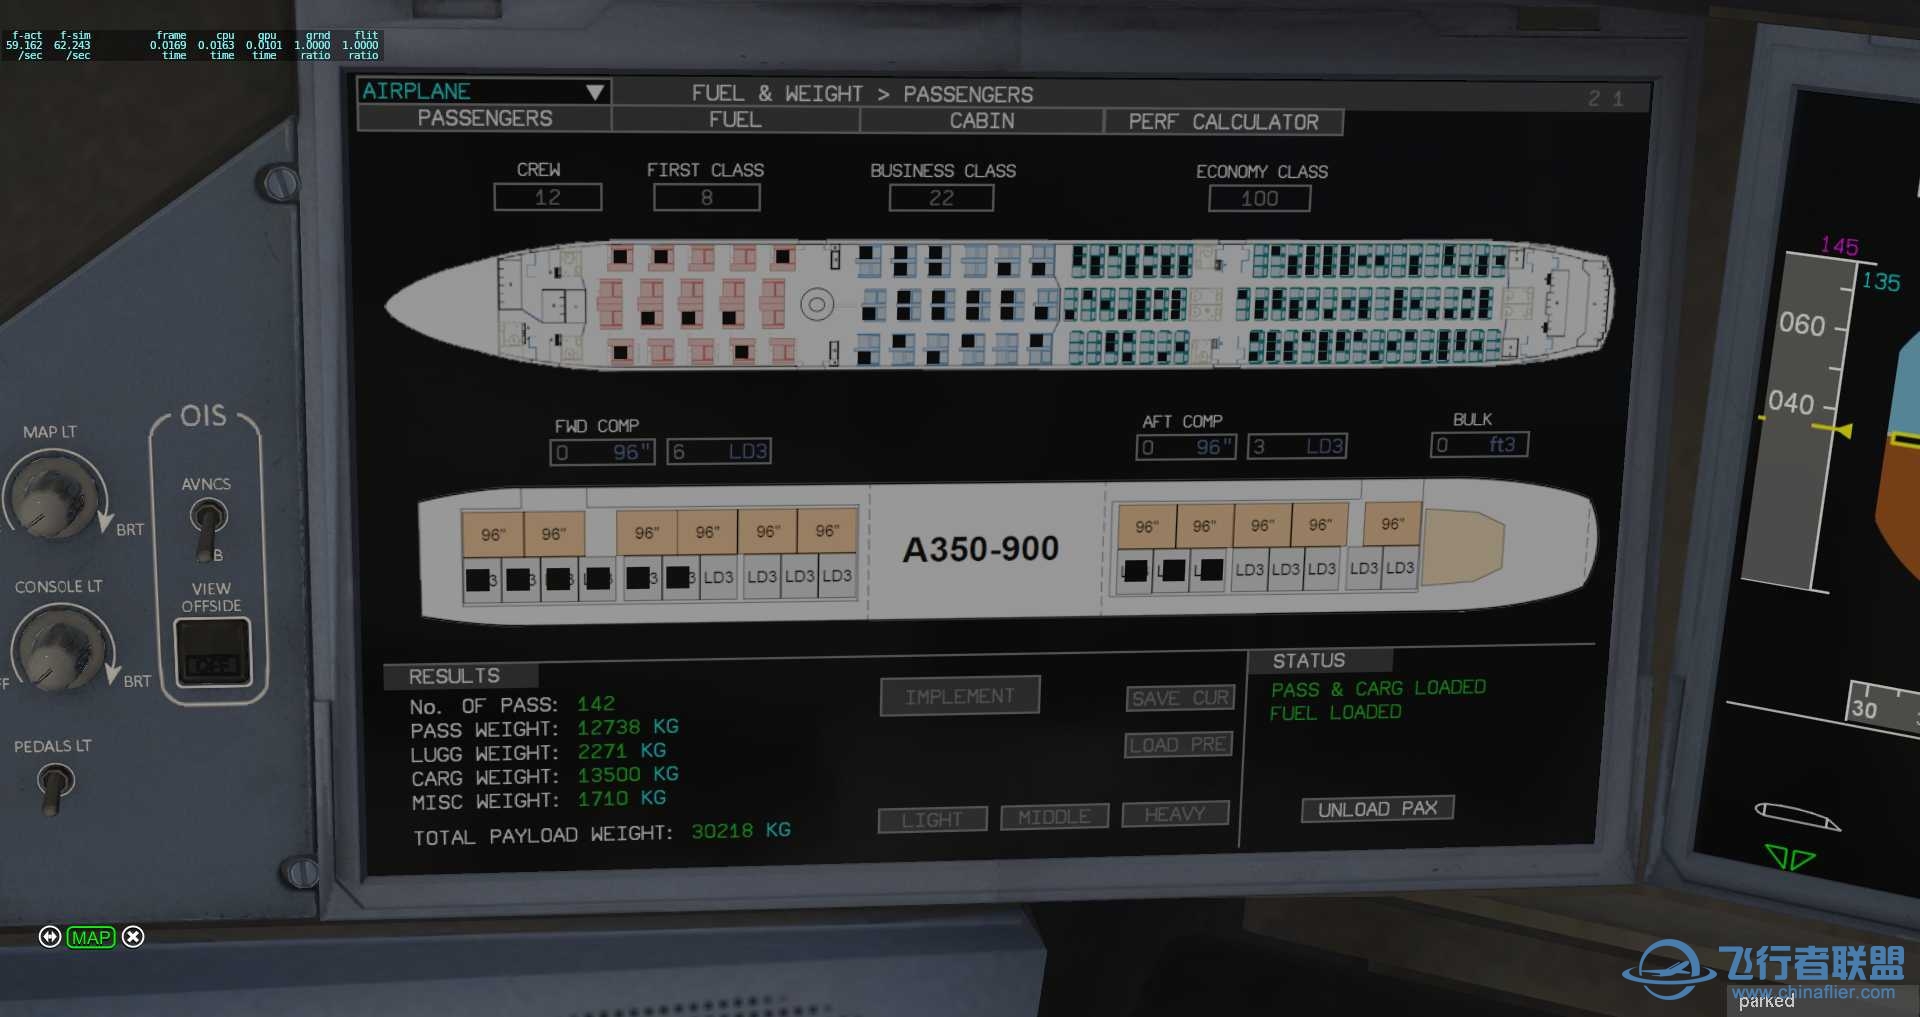1920x1017 pixels.
Task: Choose the MIDDLE load preset
Action: [1054, 817]
